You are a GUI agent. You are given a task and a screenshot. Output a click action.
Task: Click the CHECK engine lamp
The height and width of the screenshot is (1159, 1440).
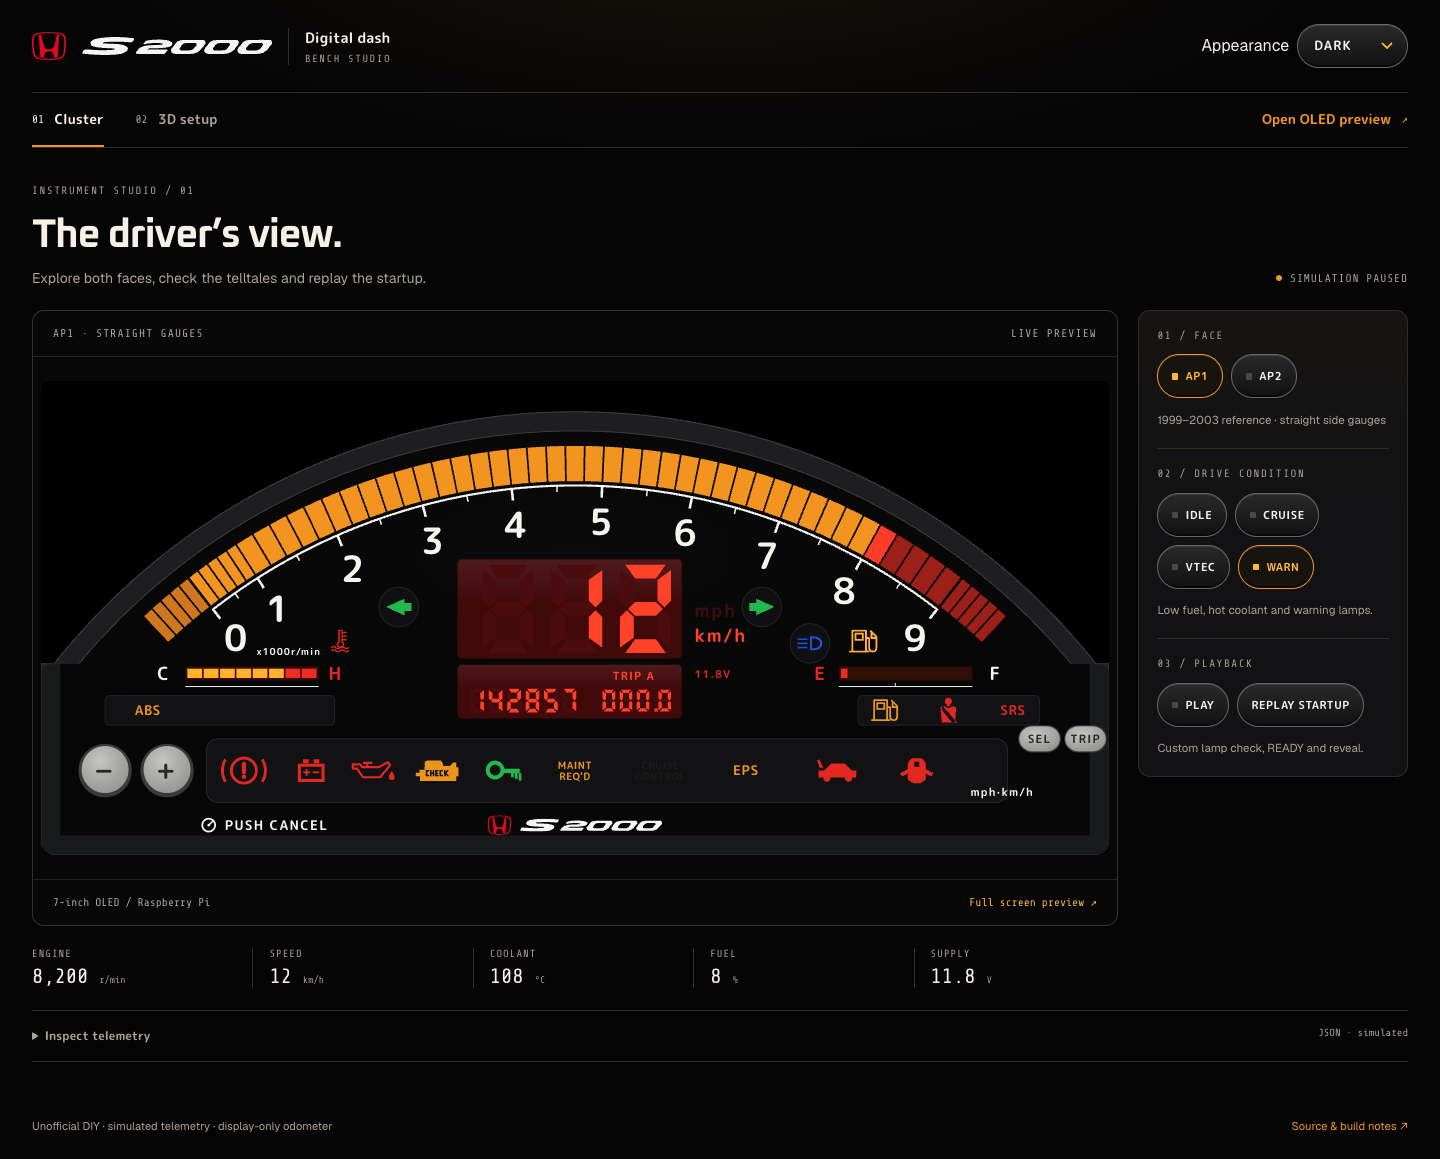(437, 770)
